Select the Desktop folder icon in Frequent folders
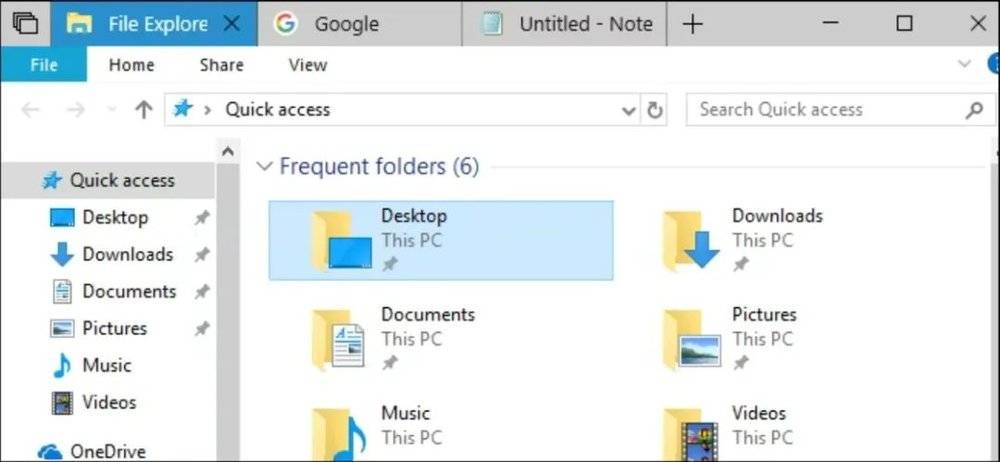Viewport: 1000px width, 462px height. point(341,241)
